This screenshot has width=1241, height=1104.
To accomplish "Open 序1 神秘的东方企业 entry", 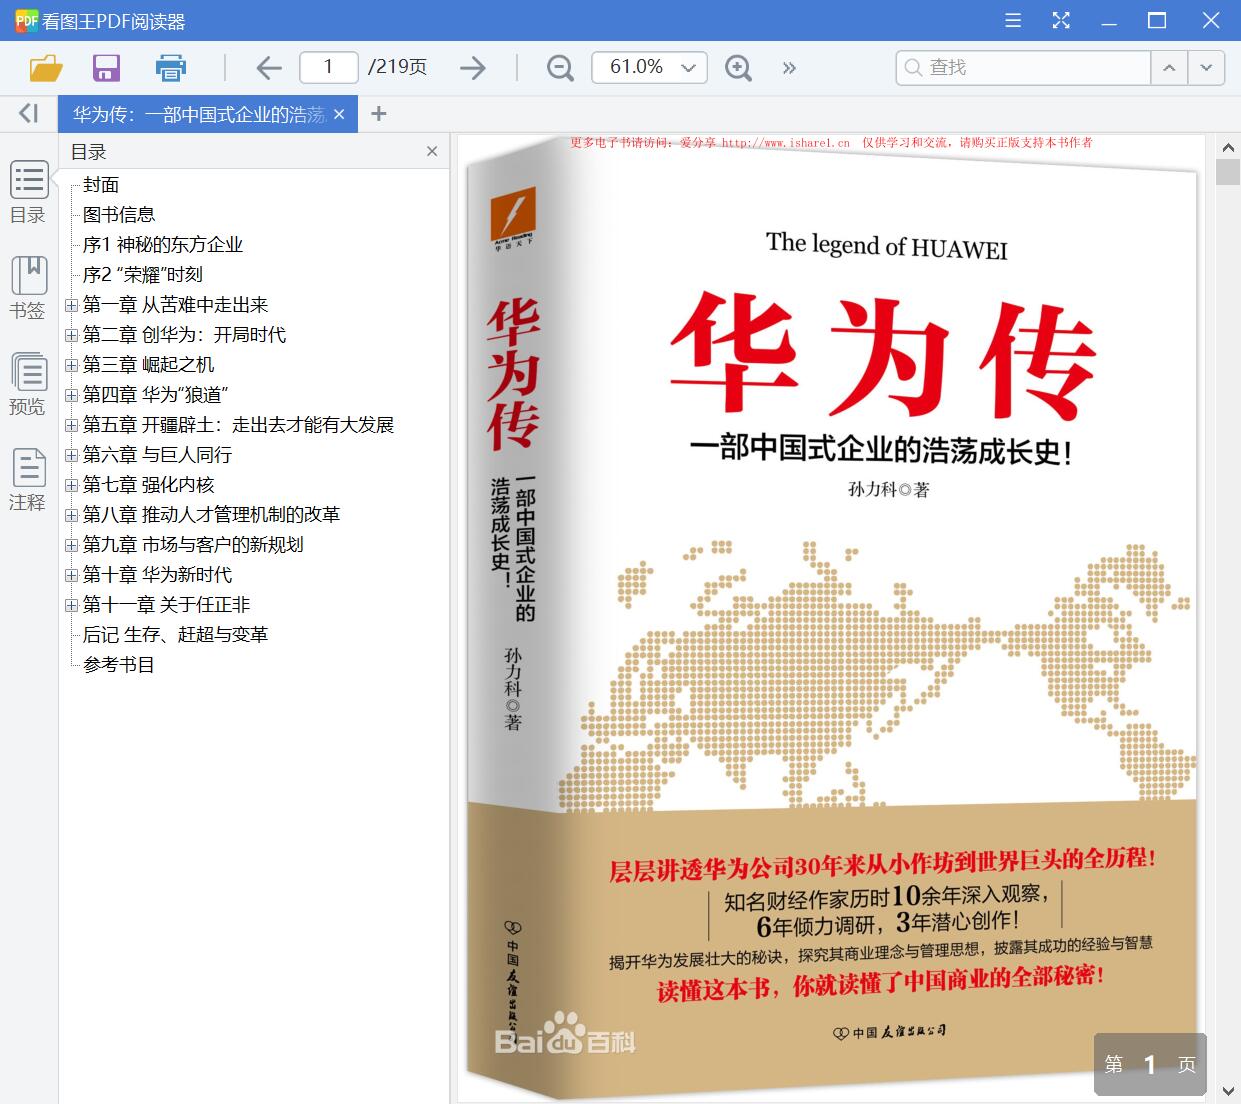I will pos(163,245).
